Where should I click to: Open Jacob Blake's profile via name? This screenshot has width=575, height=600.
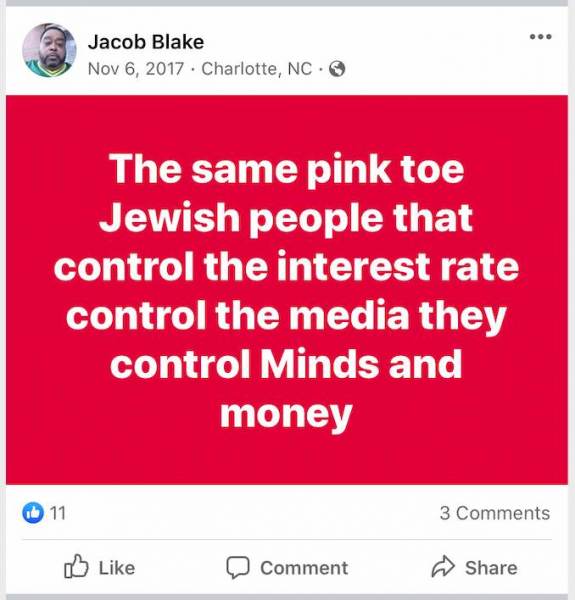click(146, 42)
